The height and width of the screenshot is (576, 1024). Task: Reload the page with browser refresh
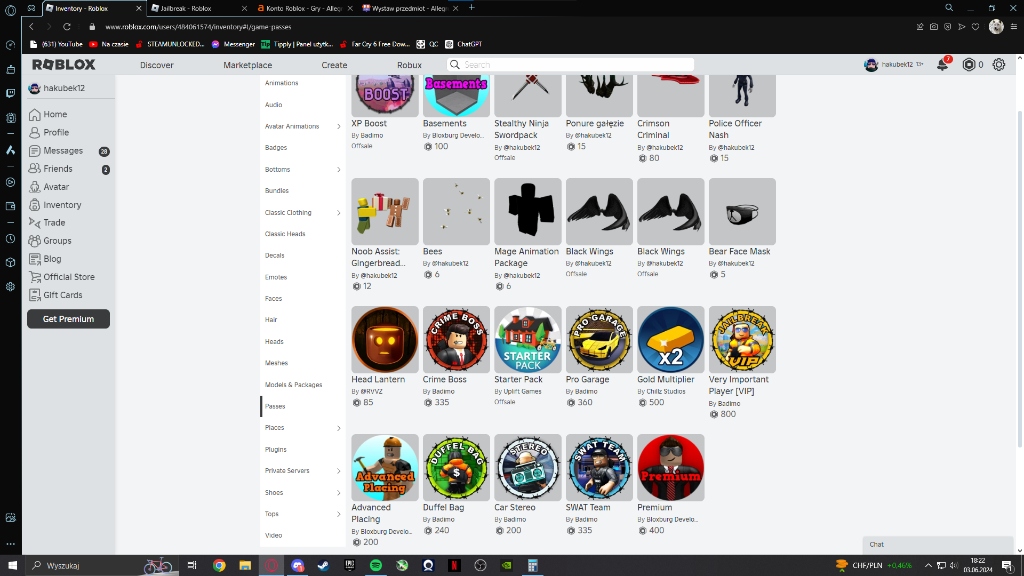point(67,27)
